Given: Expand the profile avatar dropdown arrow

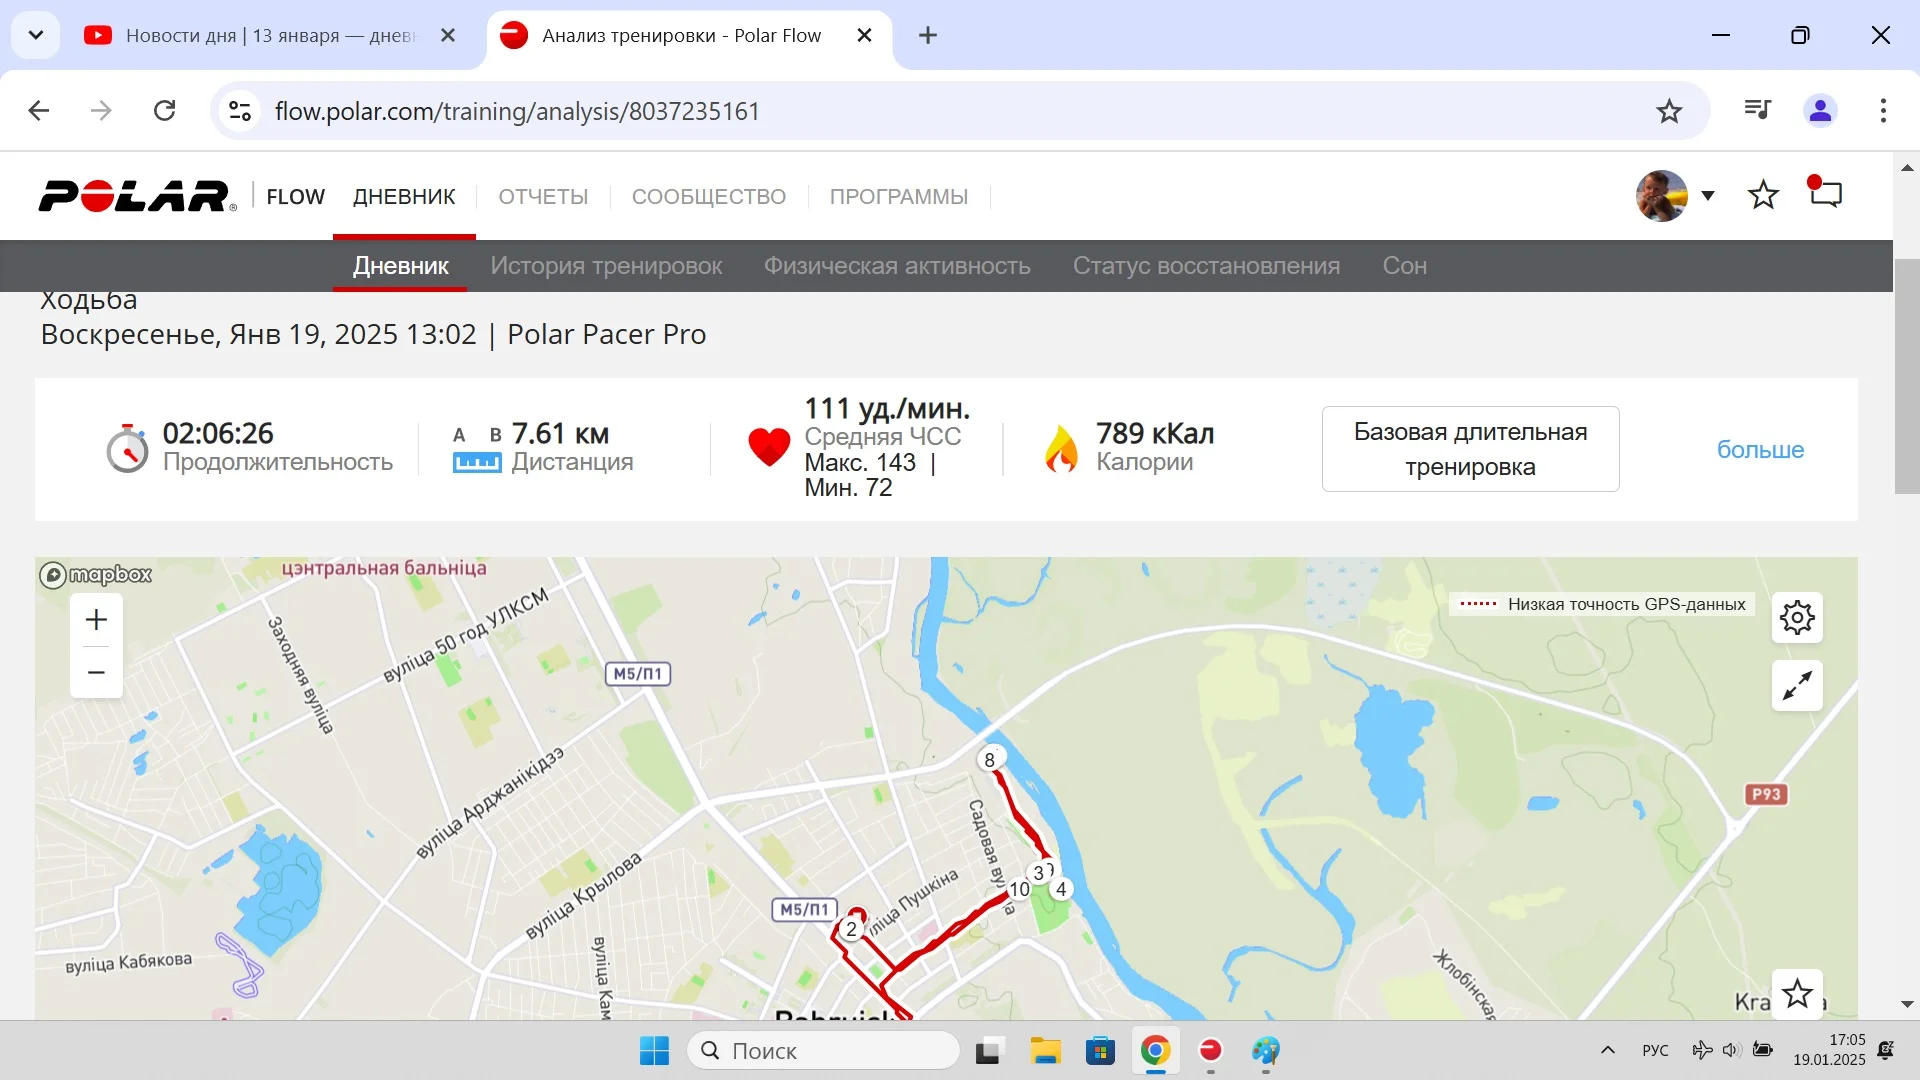Looking at the screenshot, I should [x=1708, y=196].
